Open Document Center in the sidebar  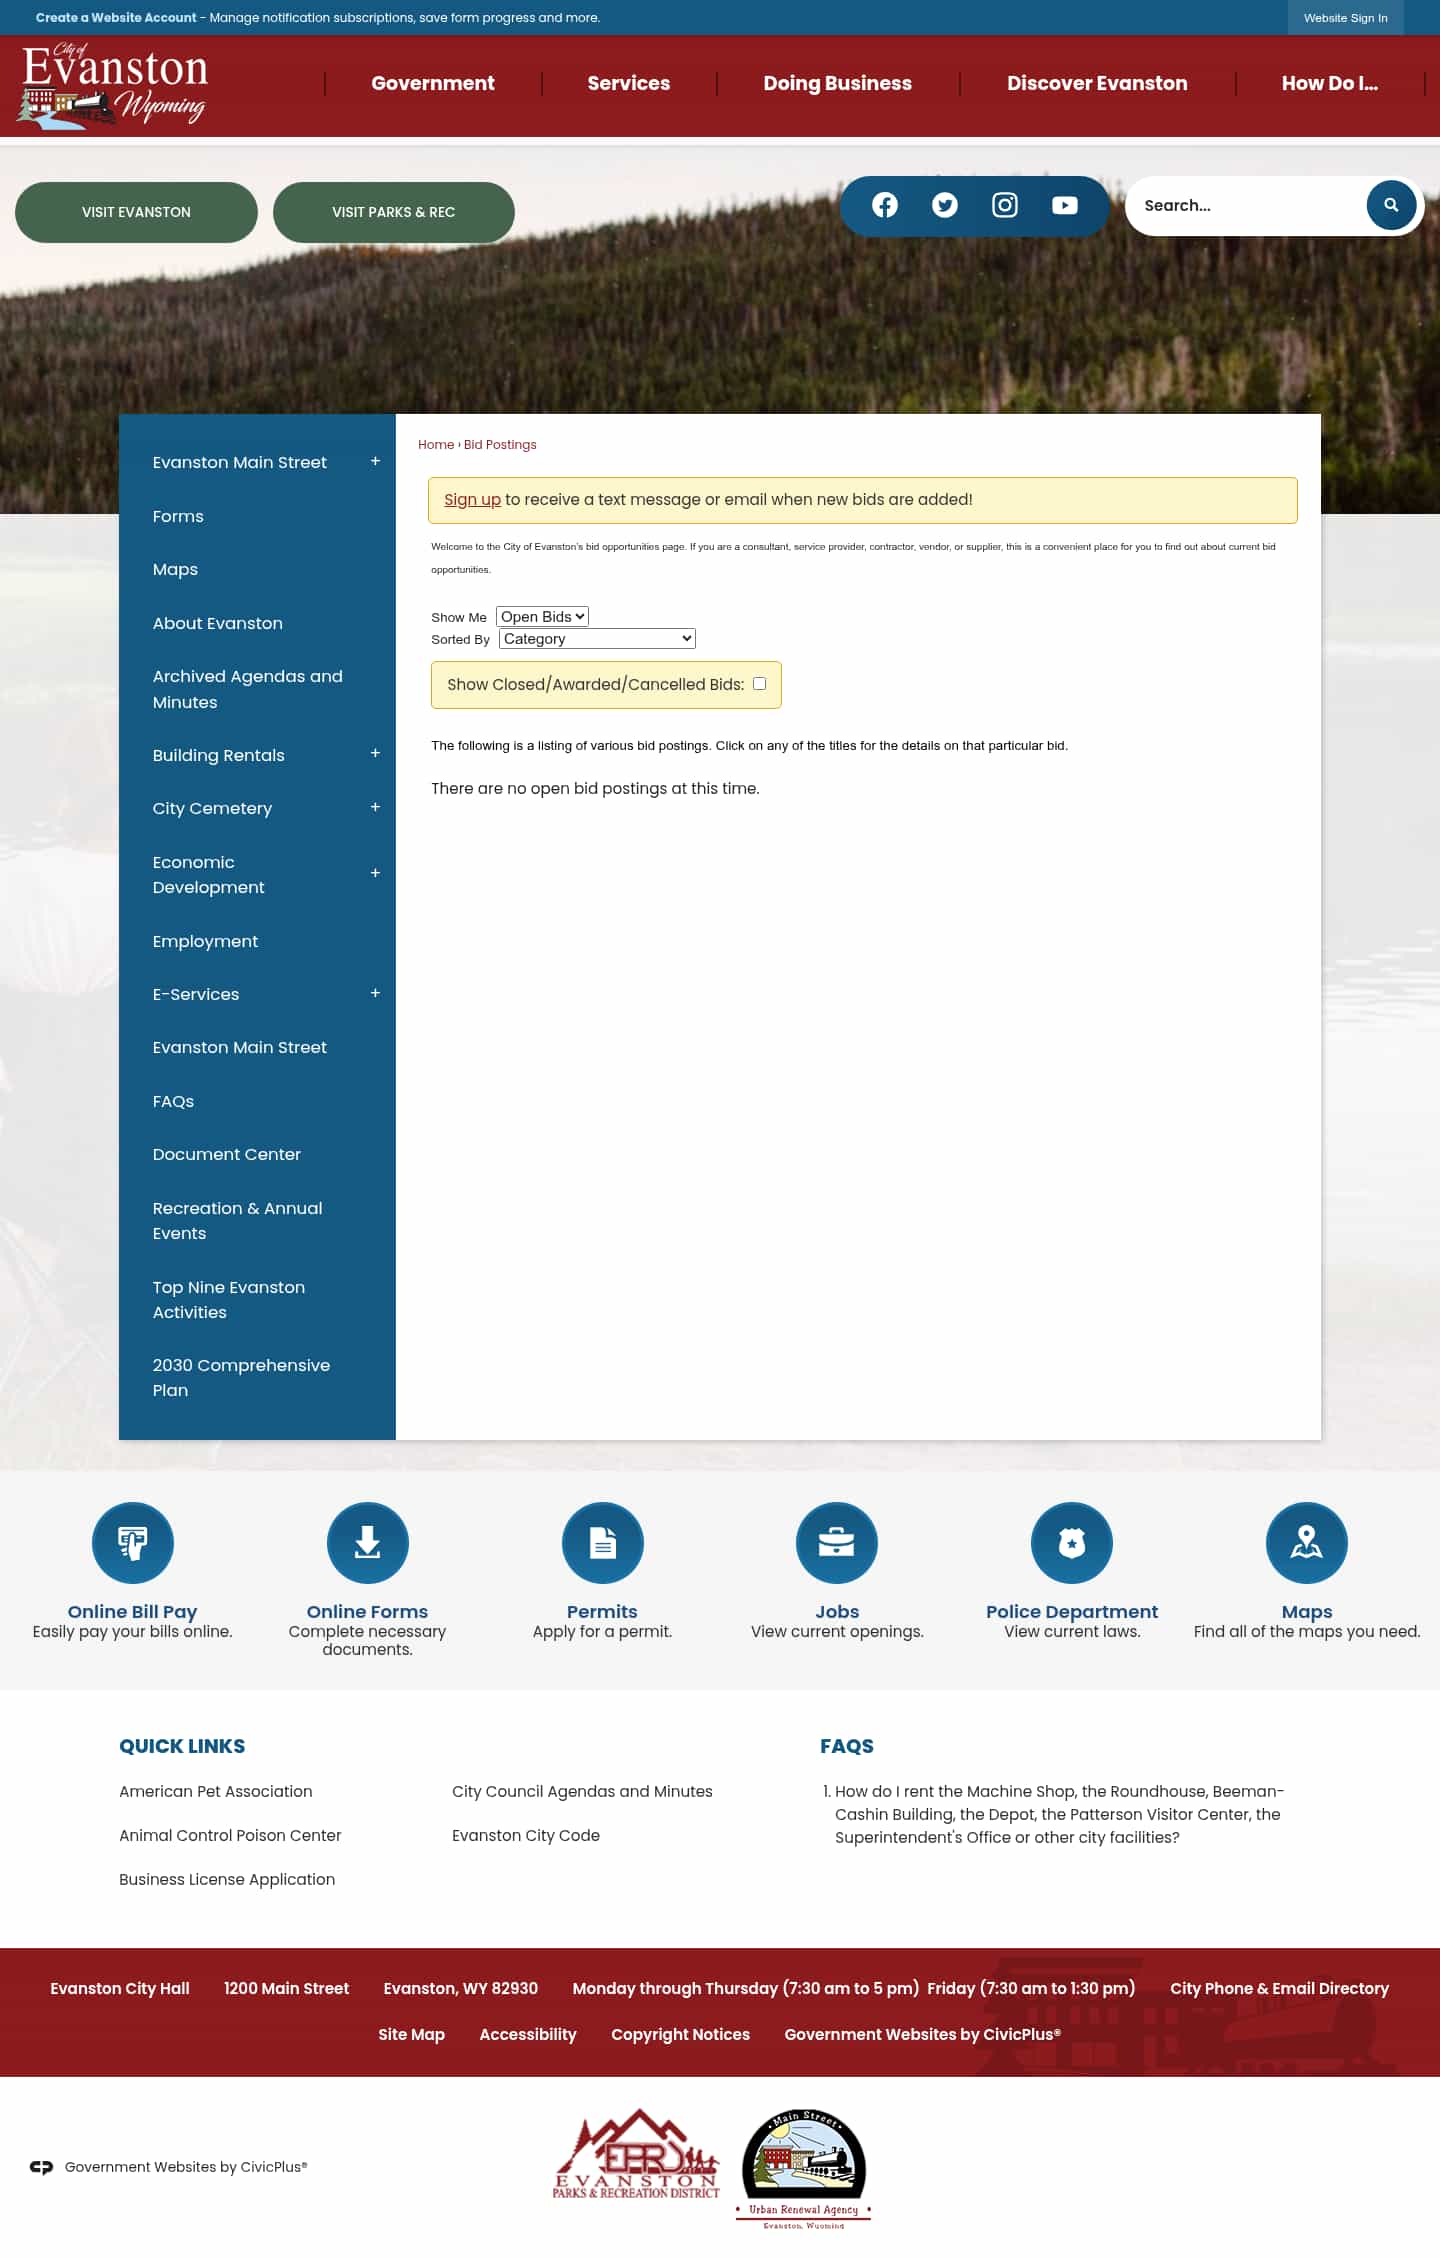[x=227, y=1154]
